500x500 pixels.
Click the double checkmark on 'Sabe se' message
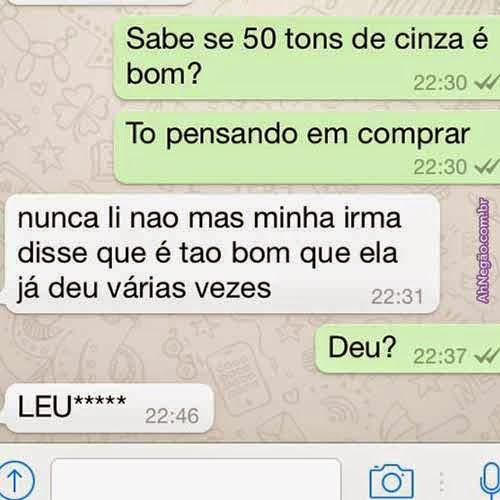tap(487, 82)
